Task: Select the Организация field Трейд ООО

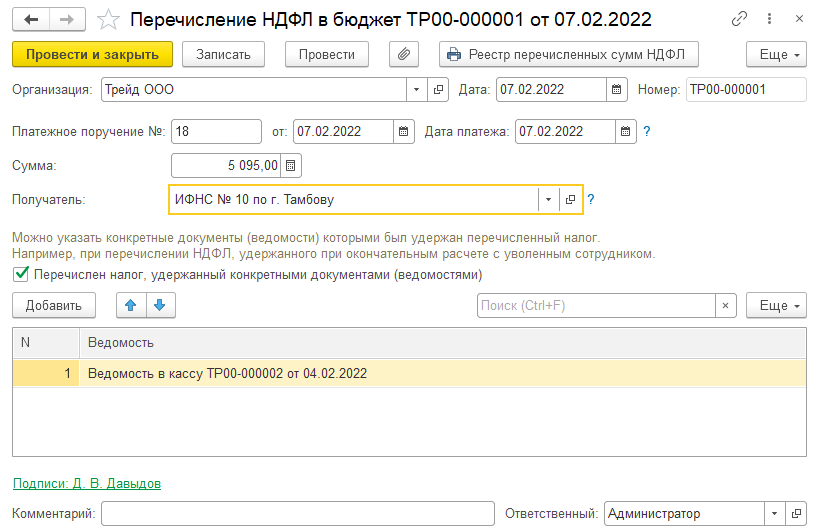Action: click(254, 90)
